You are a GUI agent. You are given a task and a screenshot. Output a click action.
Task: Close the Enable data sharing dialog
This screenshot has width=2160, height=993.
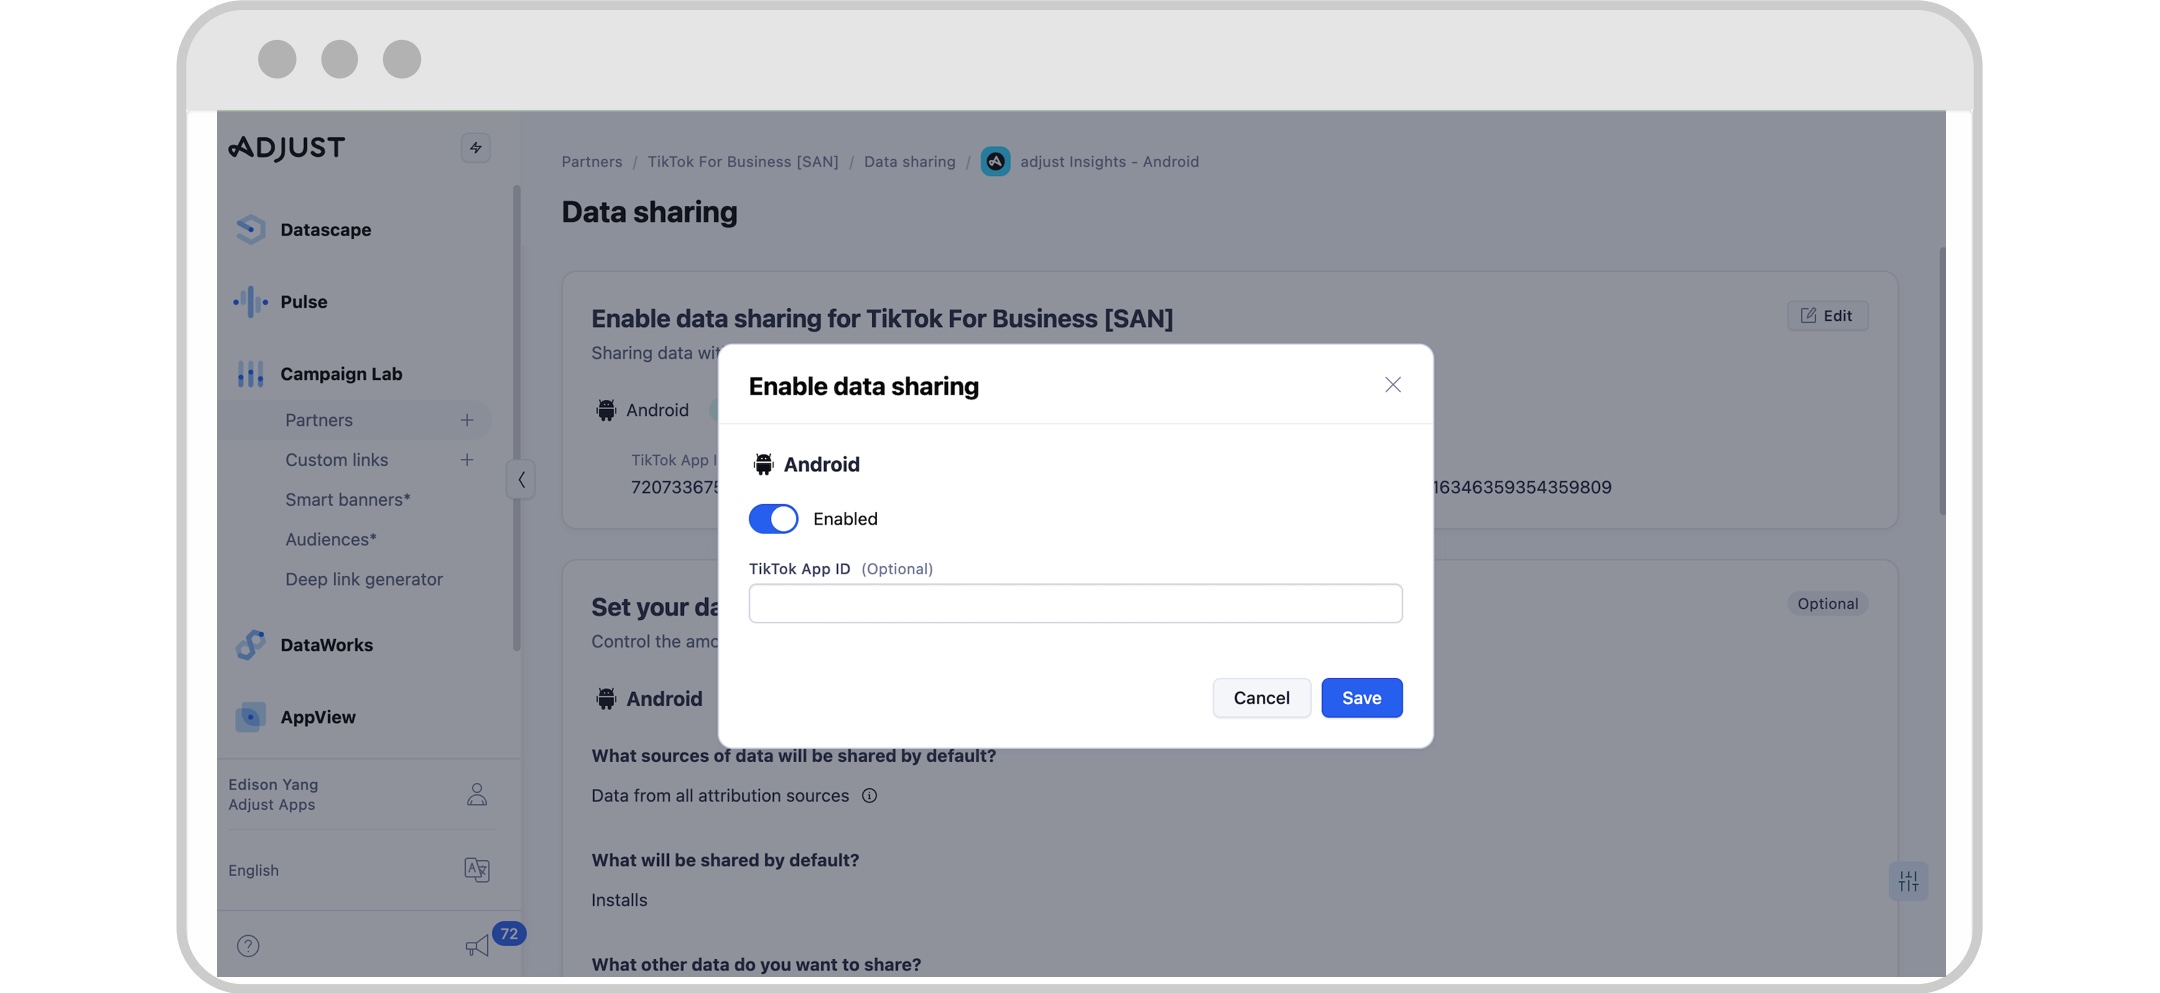(x=1392, y=385)
